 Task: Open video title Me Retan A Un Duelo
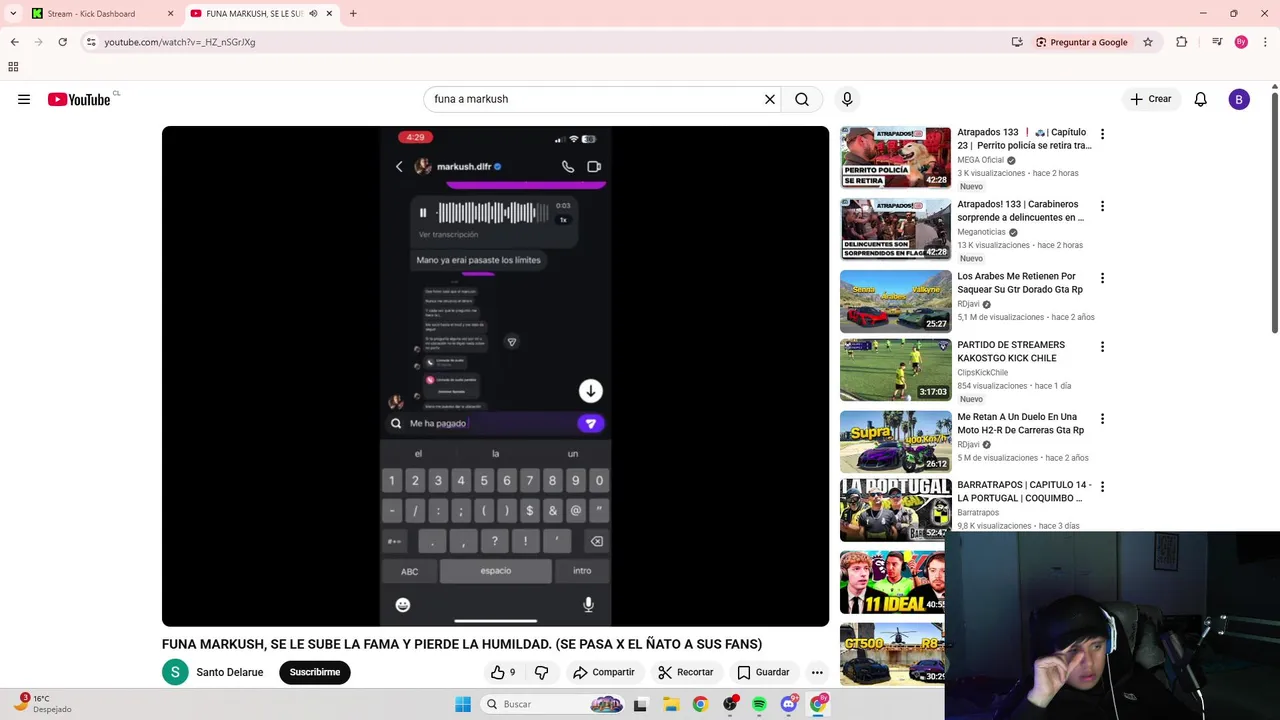point(1020,423)
